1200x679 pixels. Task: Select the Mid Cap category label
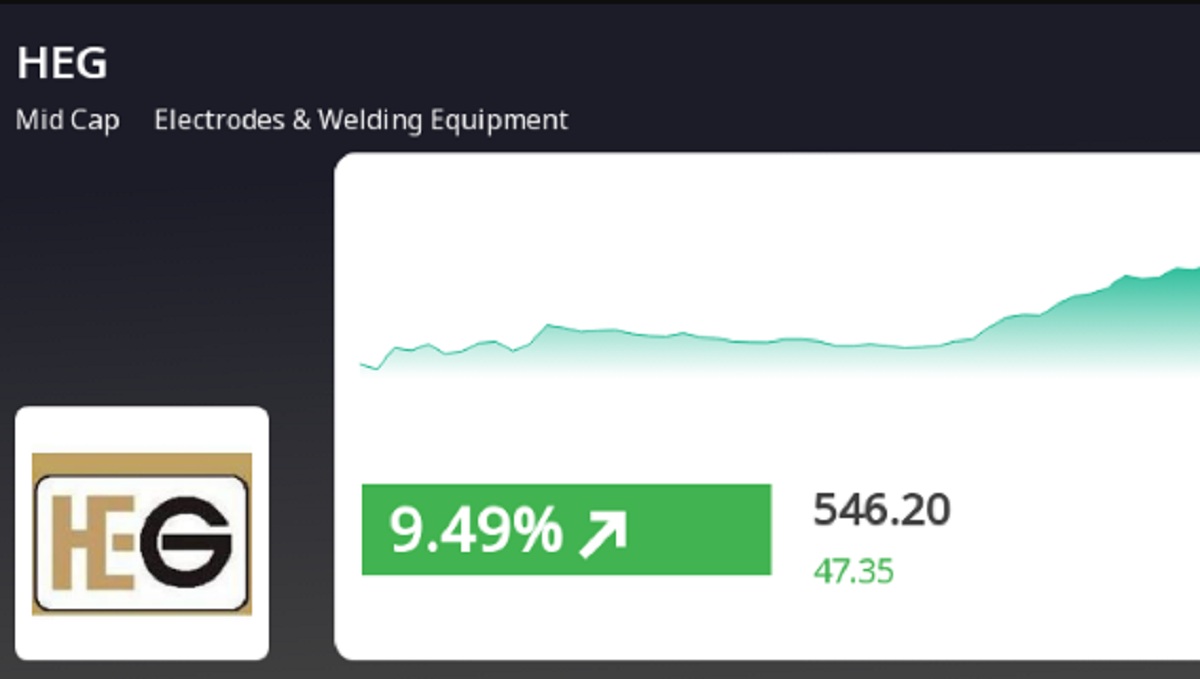pos(67,121)
